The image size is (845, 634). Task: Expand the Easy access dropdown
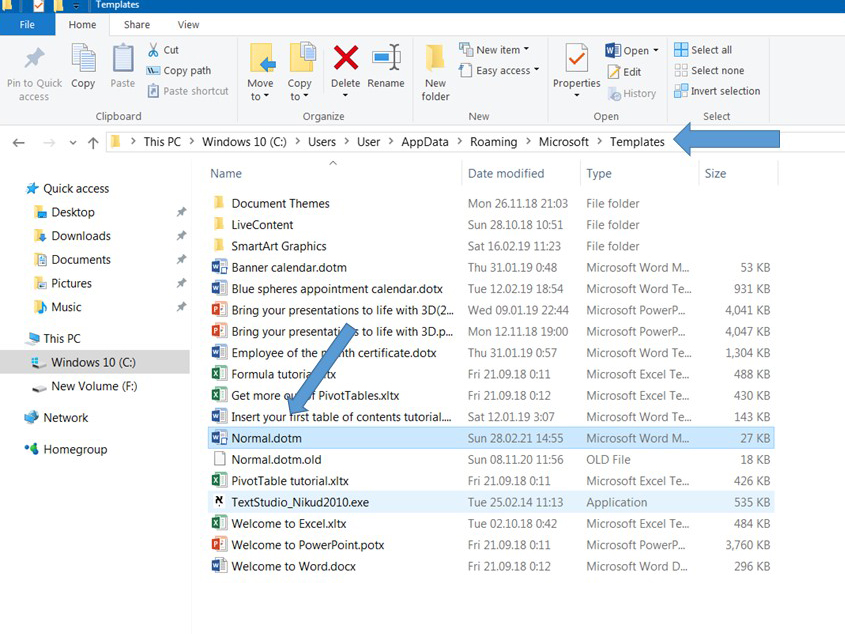pos(500,71)
